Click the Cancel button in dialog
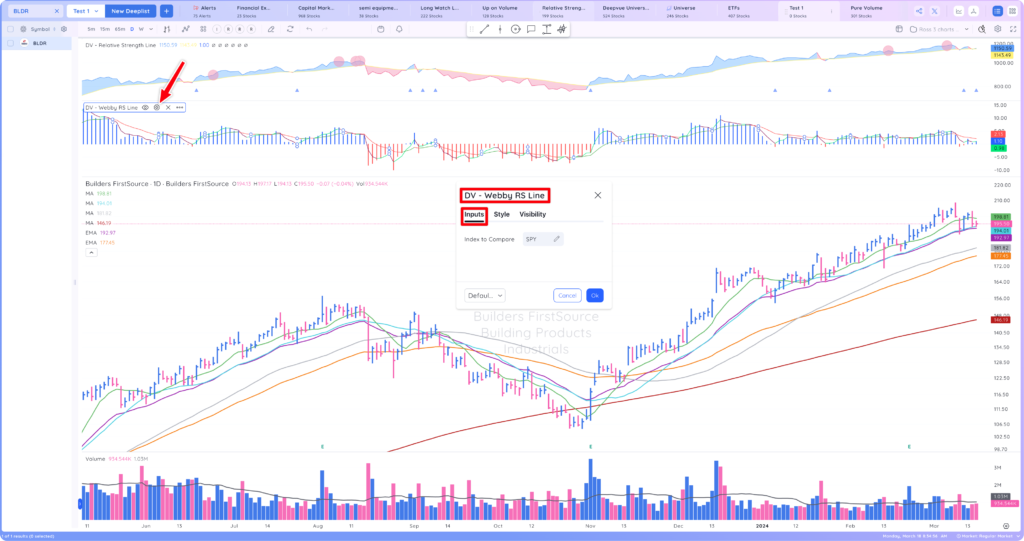Viewport: 1024px width, 541px height. click(x=567, y=295)
